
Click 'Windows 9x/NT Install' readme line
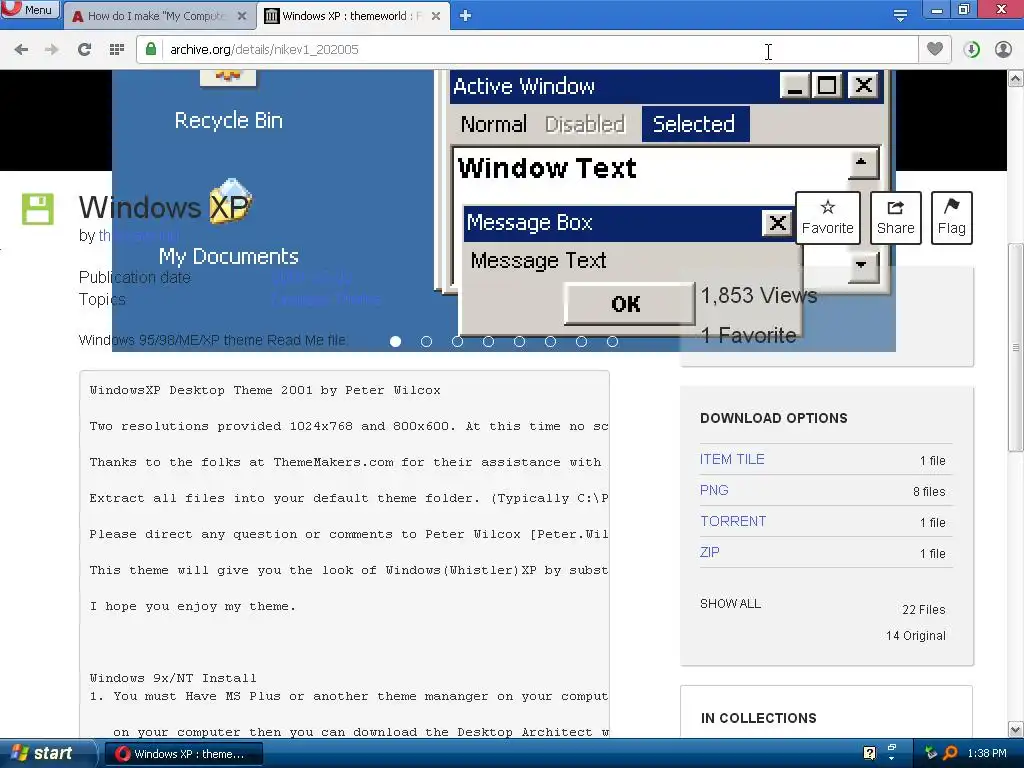[173, 678]
